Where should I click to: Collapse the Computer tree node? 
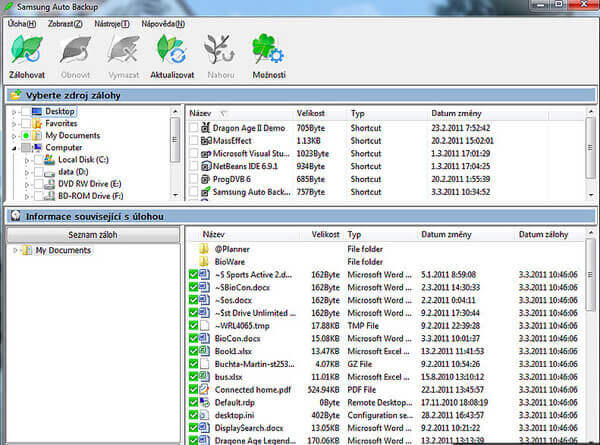click(x=14, y=148)
